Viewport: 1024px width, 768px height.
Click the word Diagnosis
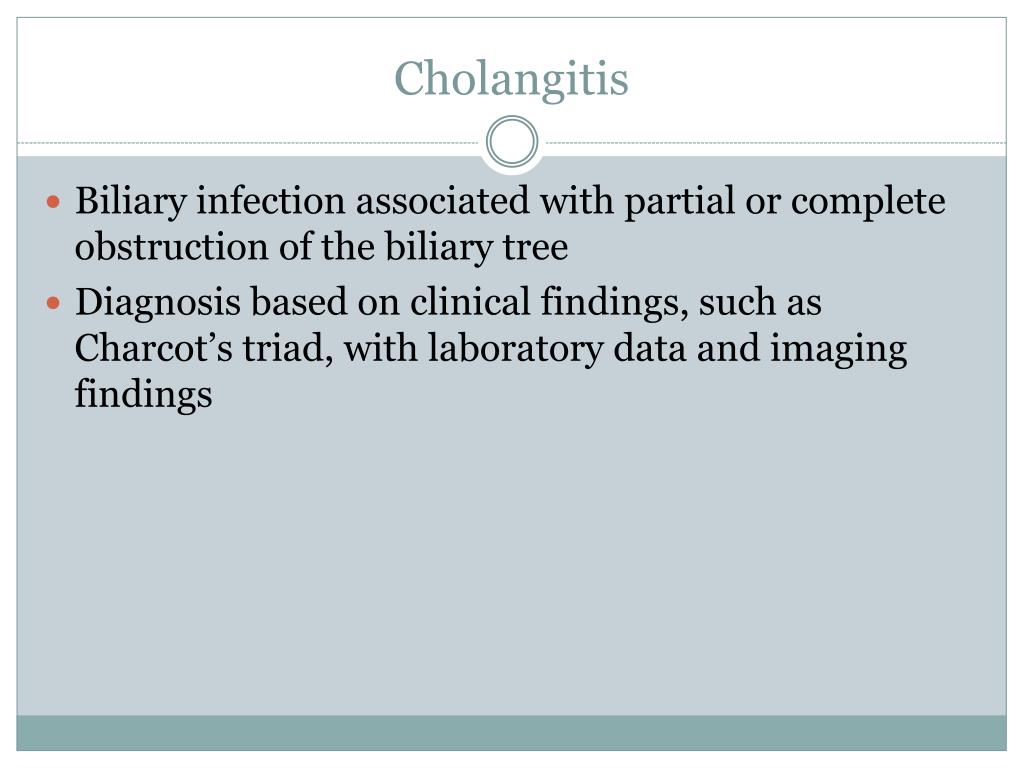point(158,302)
